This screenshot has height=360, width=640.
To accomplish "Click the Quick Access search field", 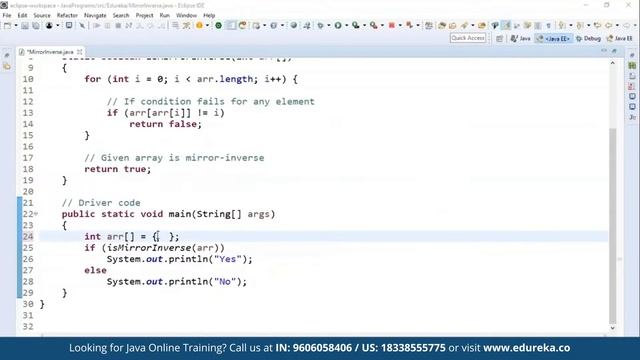I will tap(468, 38).
